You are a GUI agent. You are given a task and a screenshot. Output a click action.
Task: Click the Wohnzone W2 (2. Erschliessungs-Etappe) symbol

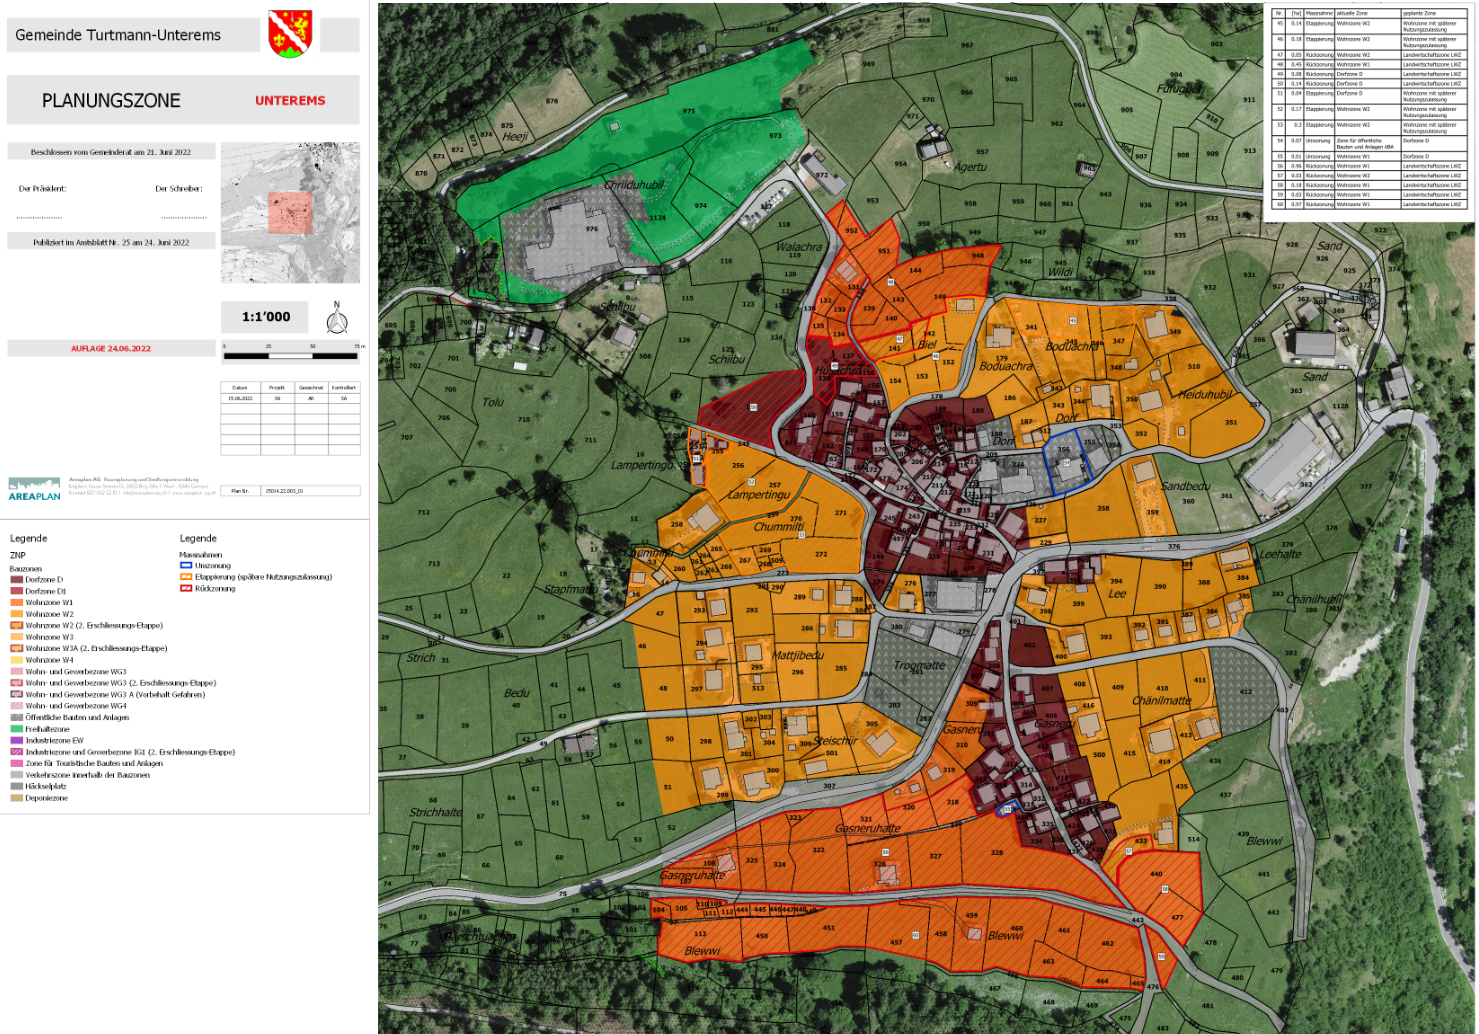[x=16, y=626]
